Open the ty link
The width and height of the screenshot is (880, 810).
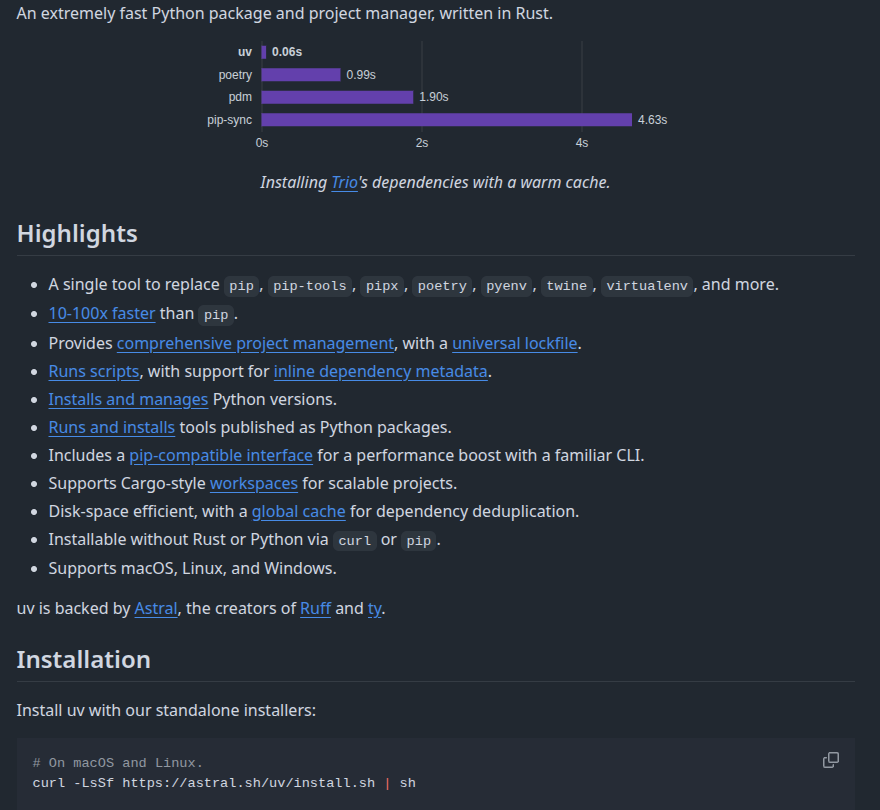374,608
